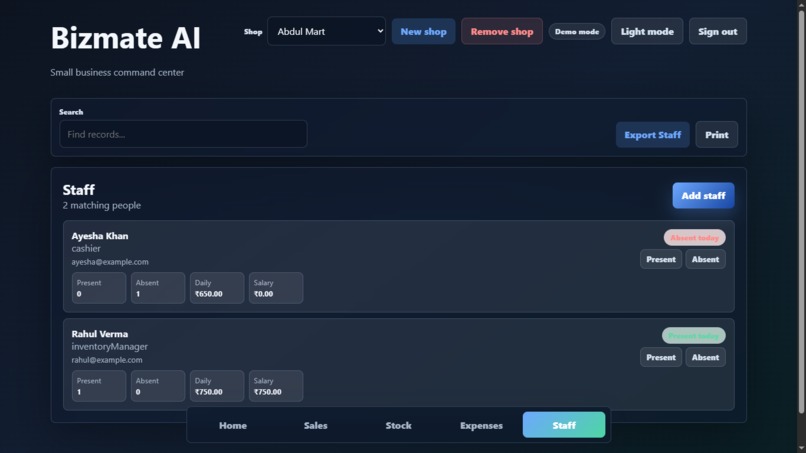Print the staff records
The image size is (806, 453).
[717, 135]
